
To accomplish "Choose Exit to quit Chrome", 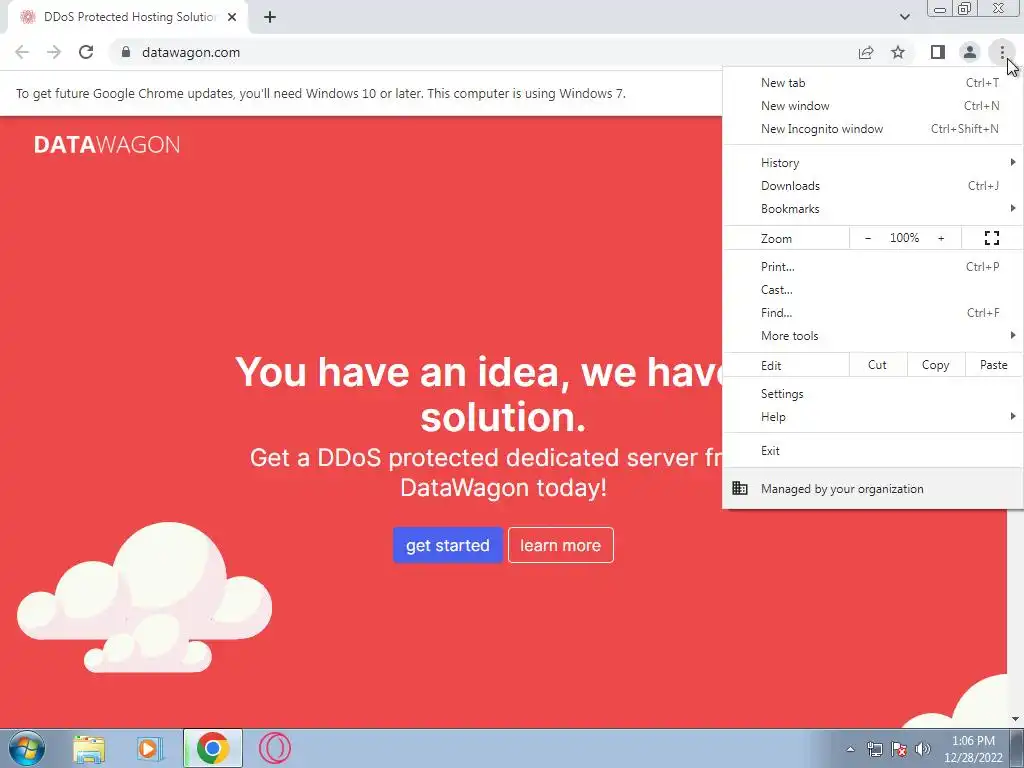I will click(872, 451).
